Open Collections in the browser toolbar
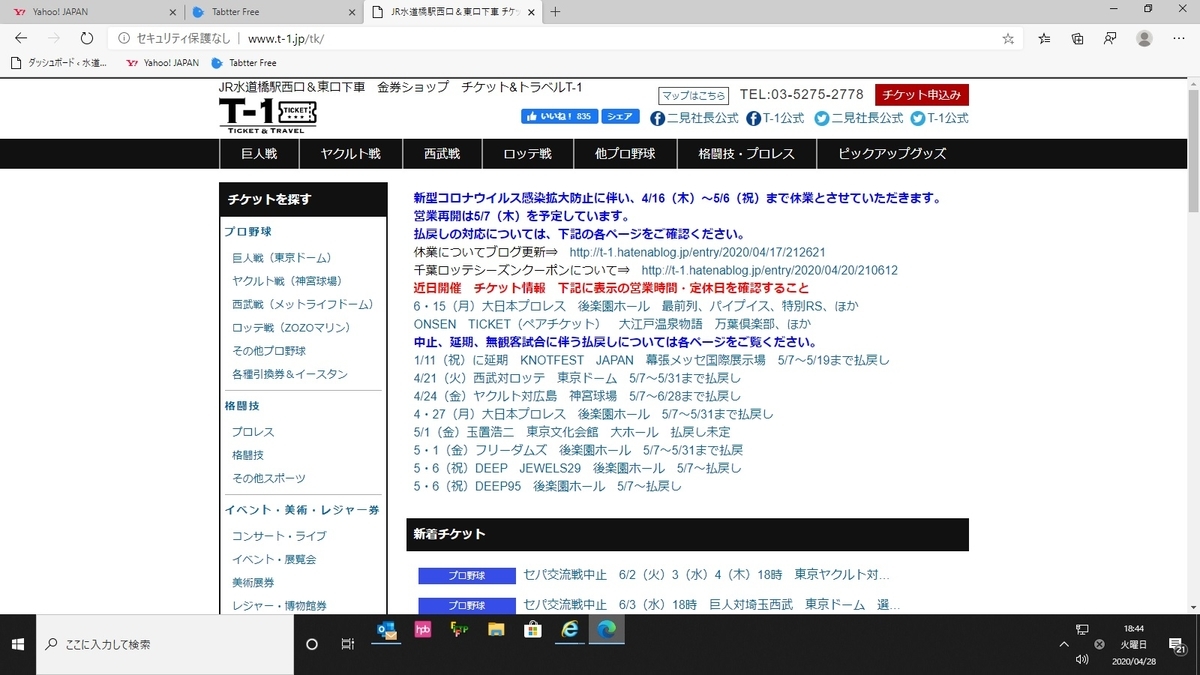The height and width of the screenshot is (675, 1200). coord(1076,37)
